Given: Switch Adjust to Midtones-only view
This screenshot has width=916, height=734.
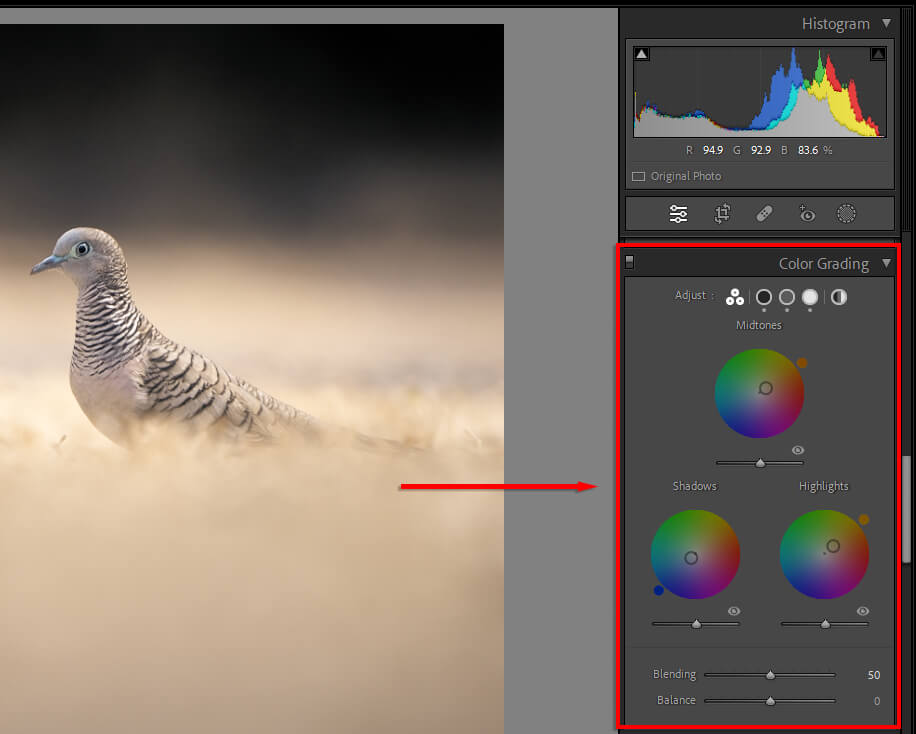Looking at the screenshot, I should (787, 297).
